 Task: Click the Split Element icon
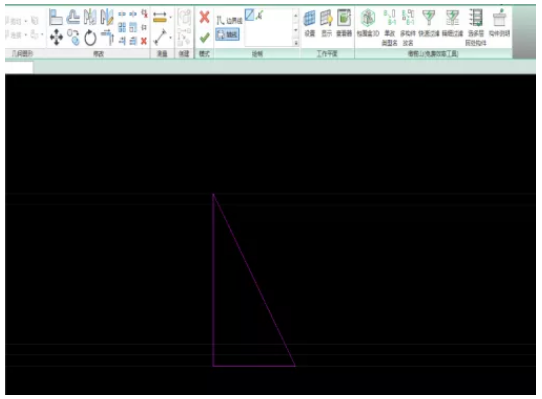[x=122, y=14]
